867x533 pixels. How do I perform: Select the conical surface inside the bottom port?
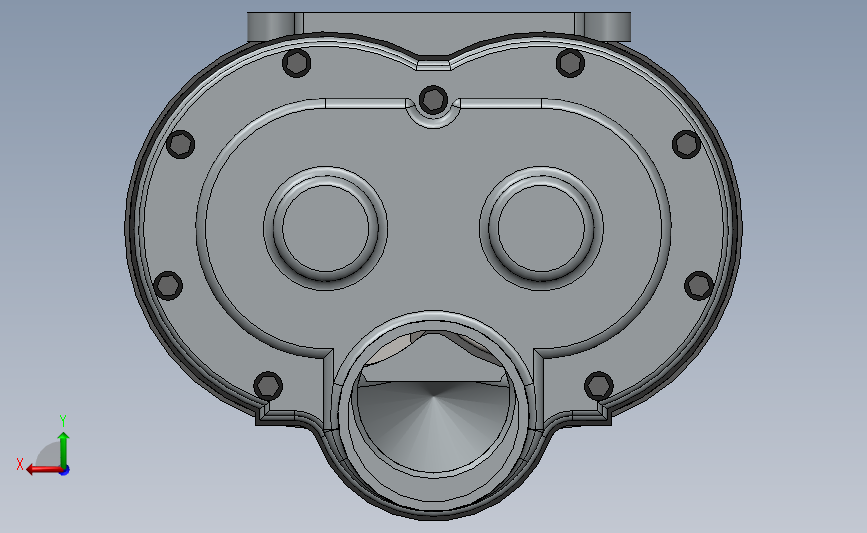[433, 426]
